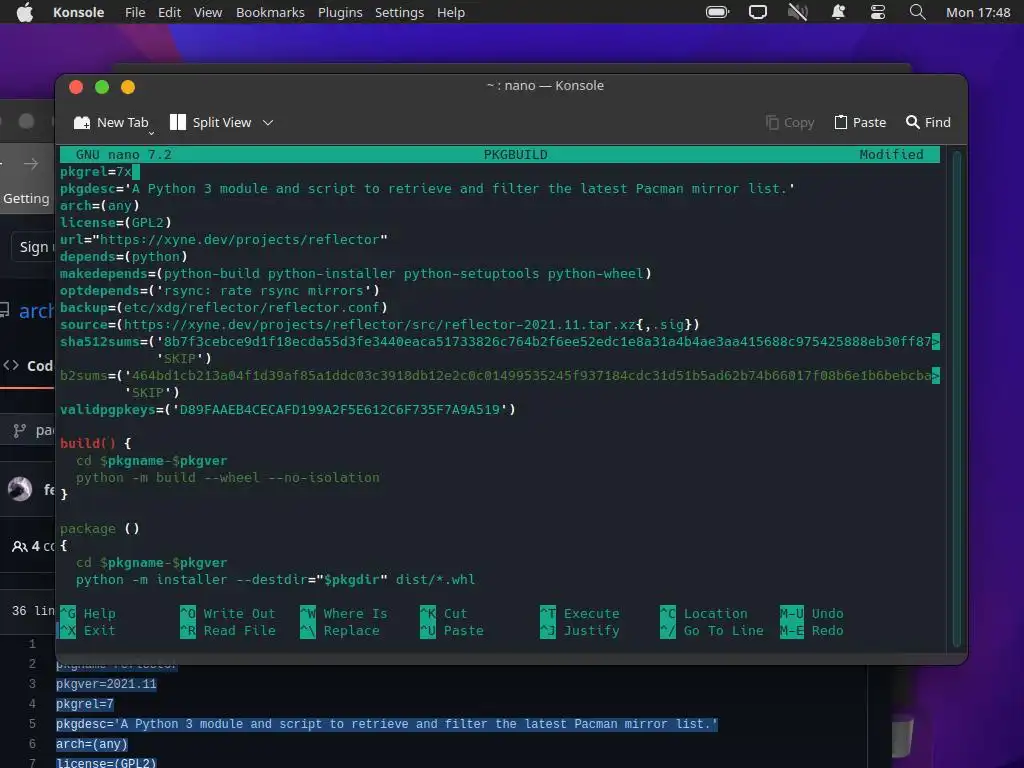Click the Sign in button in background browser

34,247
